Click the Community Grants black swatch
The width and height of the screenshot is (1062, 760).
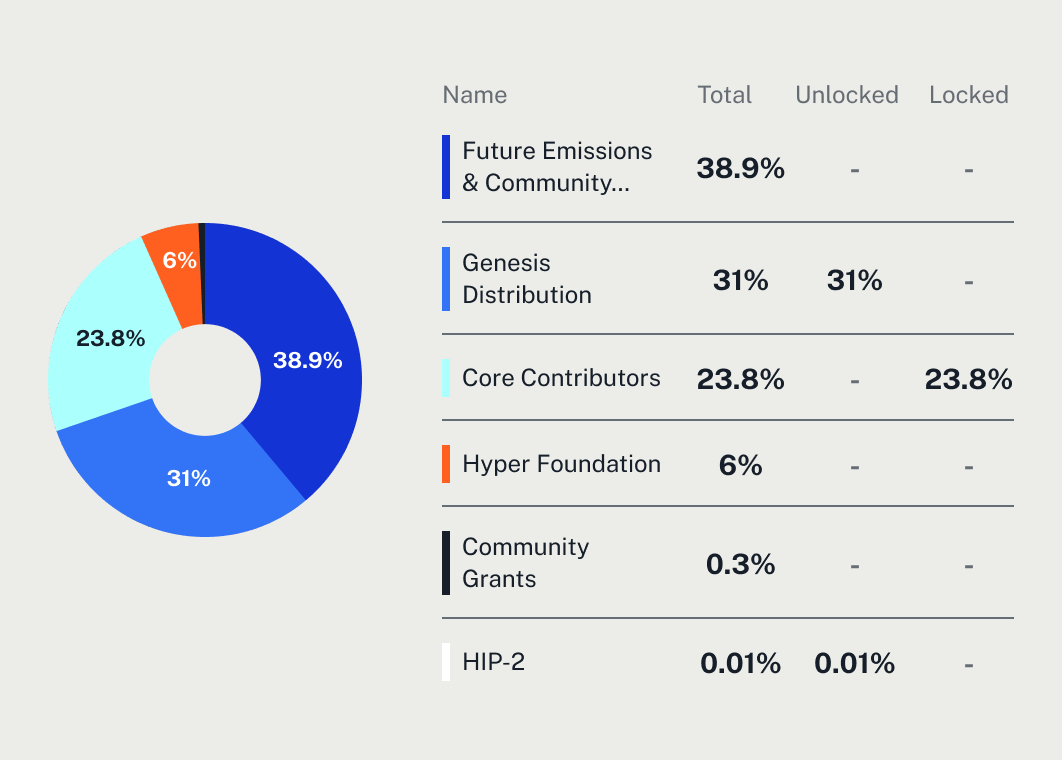[446, 563]
